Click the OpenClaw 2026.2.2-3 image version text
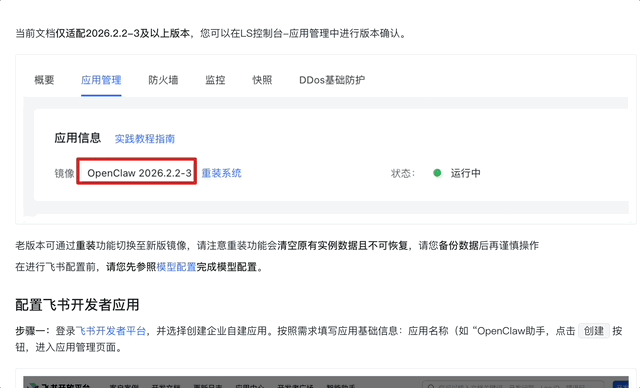 coord(139,173)
